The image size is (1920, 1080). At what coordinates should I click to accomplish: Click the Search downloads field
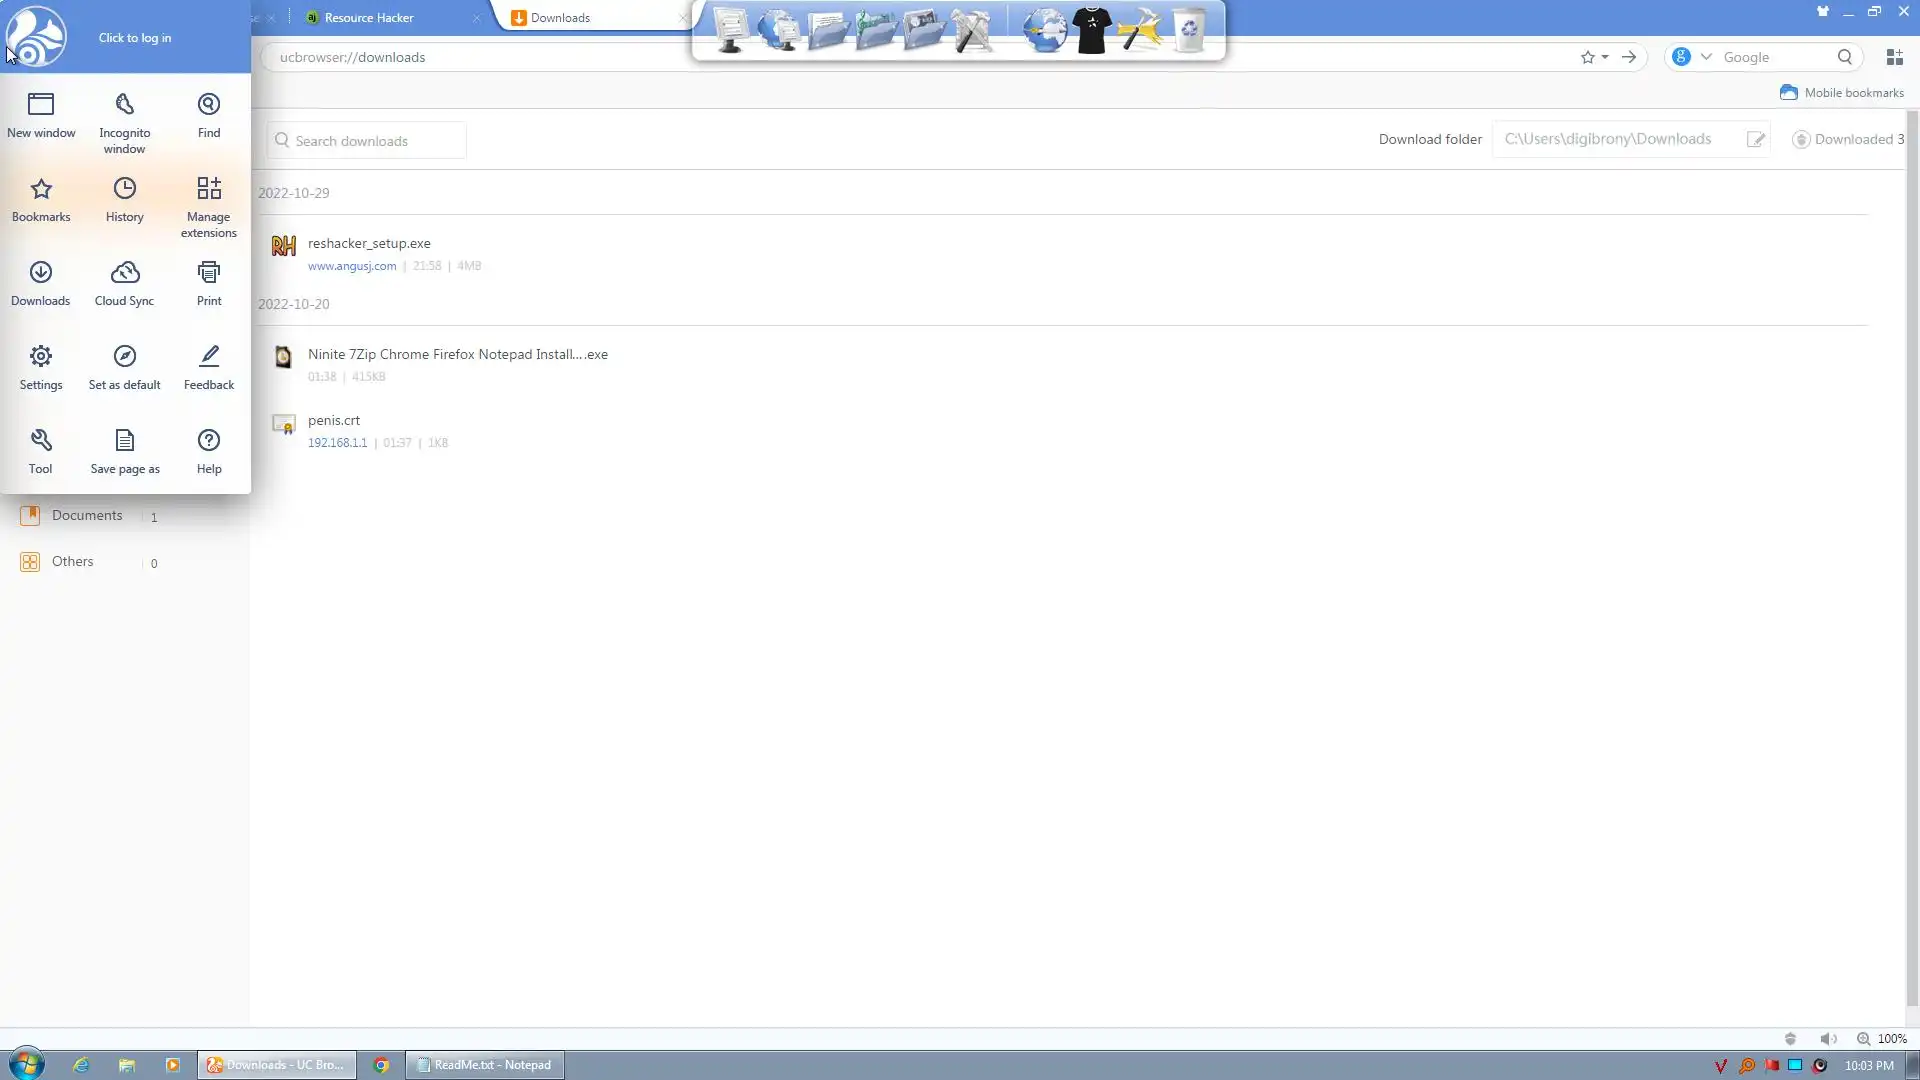[370, 141]
